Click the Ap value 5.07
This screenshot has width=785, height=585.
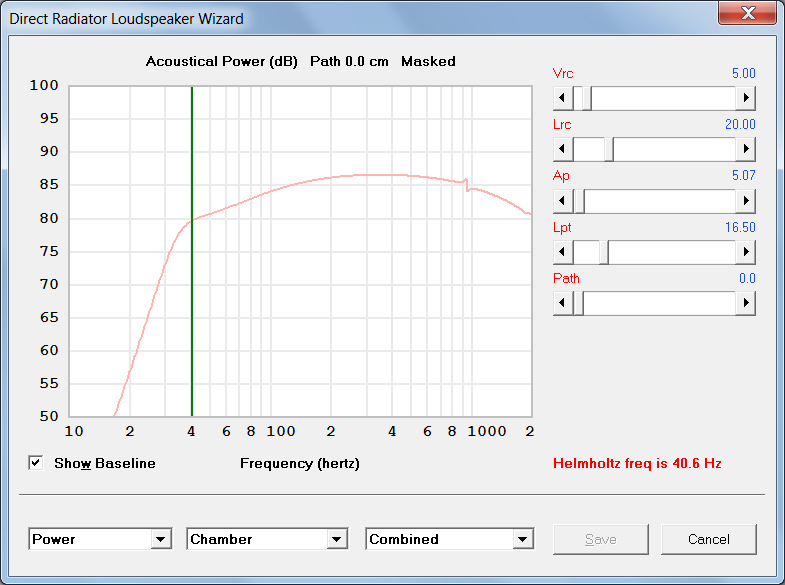pyautogui.click(x=743, y=175)
